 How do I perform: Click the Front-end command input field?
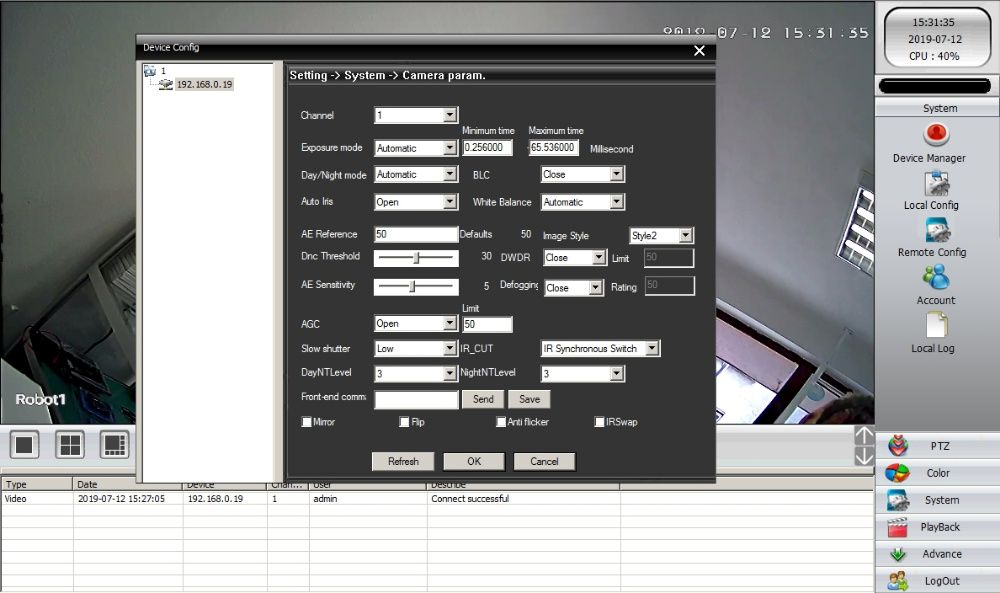[416, 400]
